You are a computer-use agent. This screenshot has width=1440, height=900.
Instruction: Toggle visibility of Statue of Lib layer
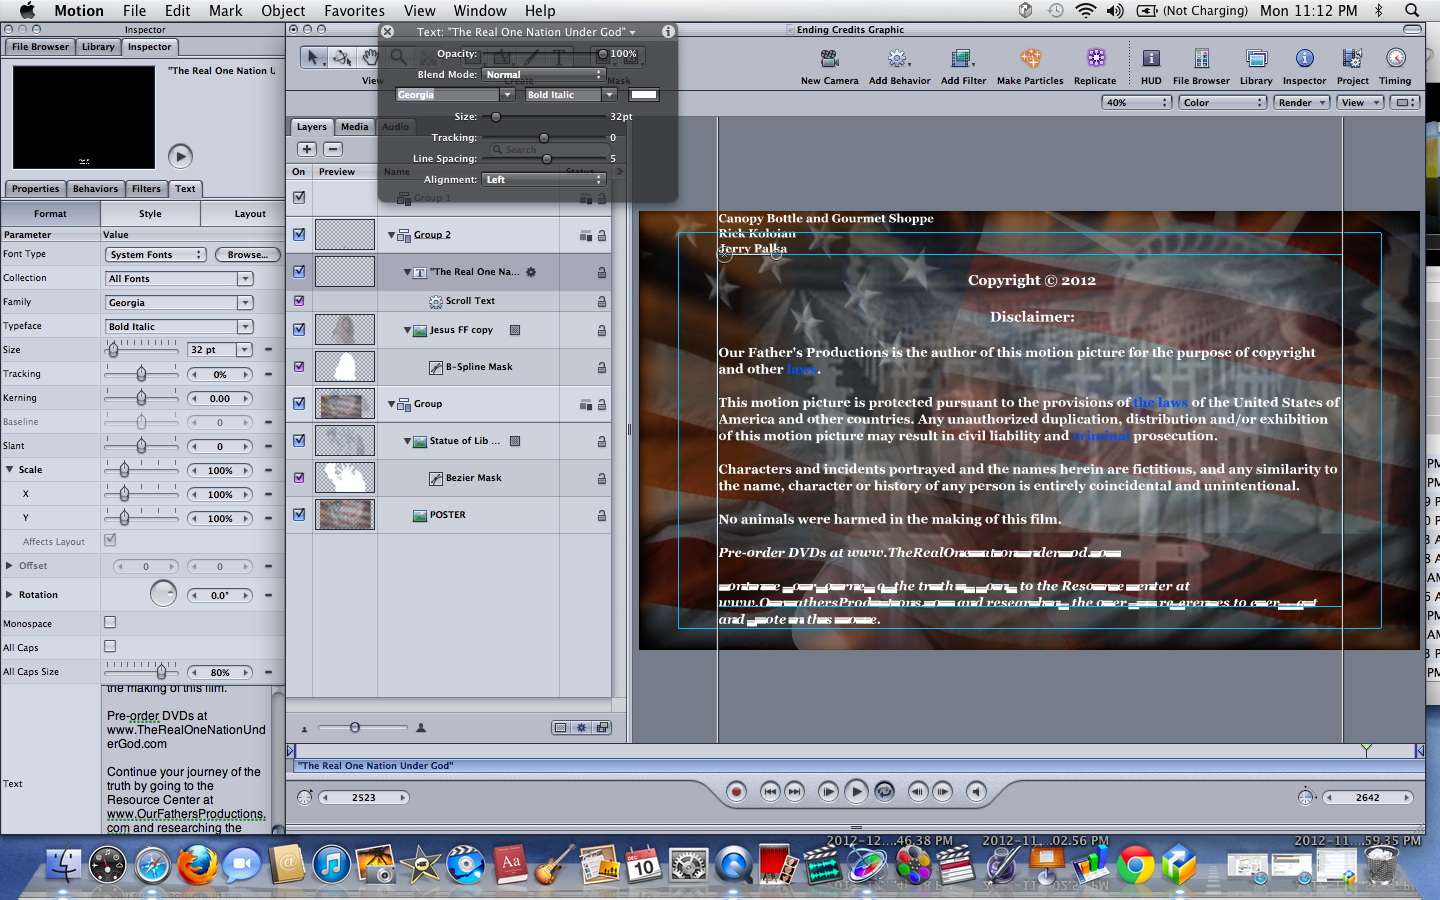coord(299,440)
